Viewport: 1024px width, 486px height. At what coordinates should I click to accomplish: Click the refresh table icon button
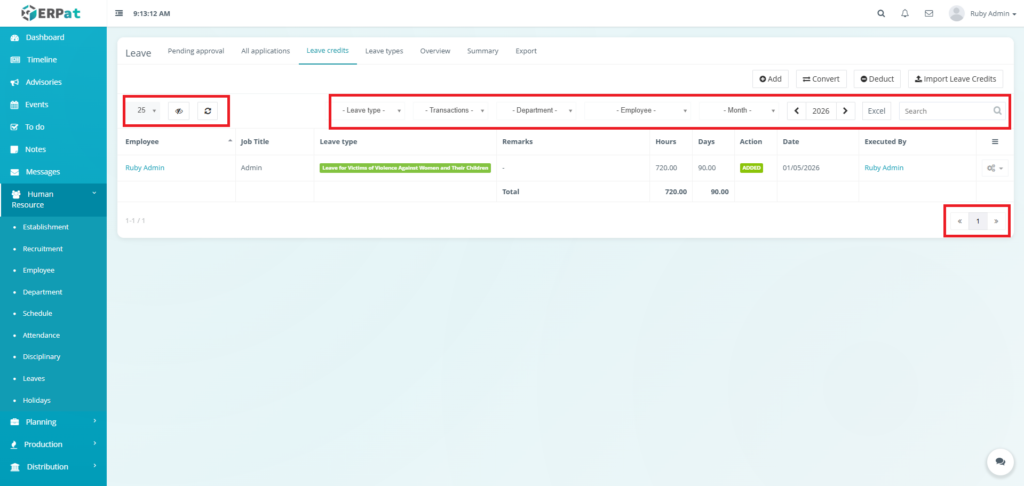(207, 111)
